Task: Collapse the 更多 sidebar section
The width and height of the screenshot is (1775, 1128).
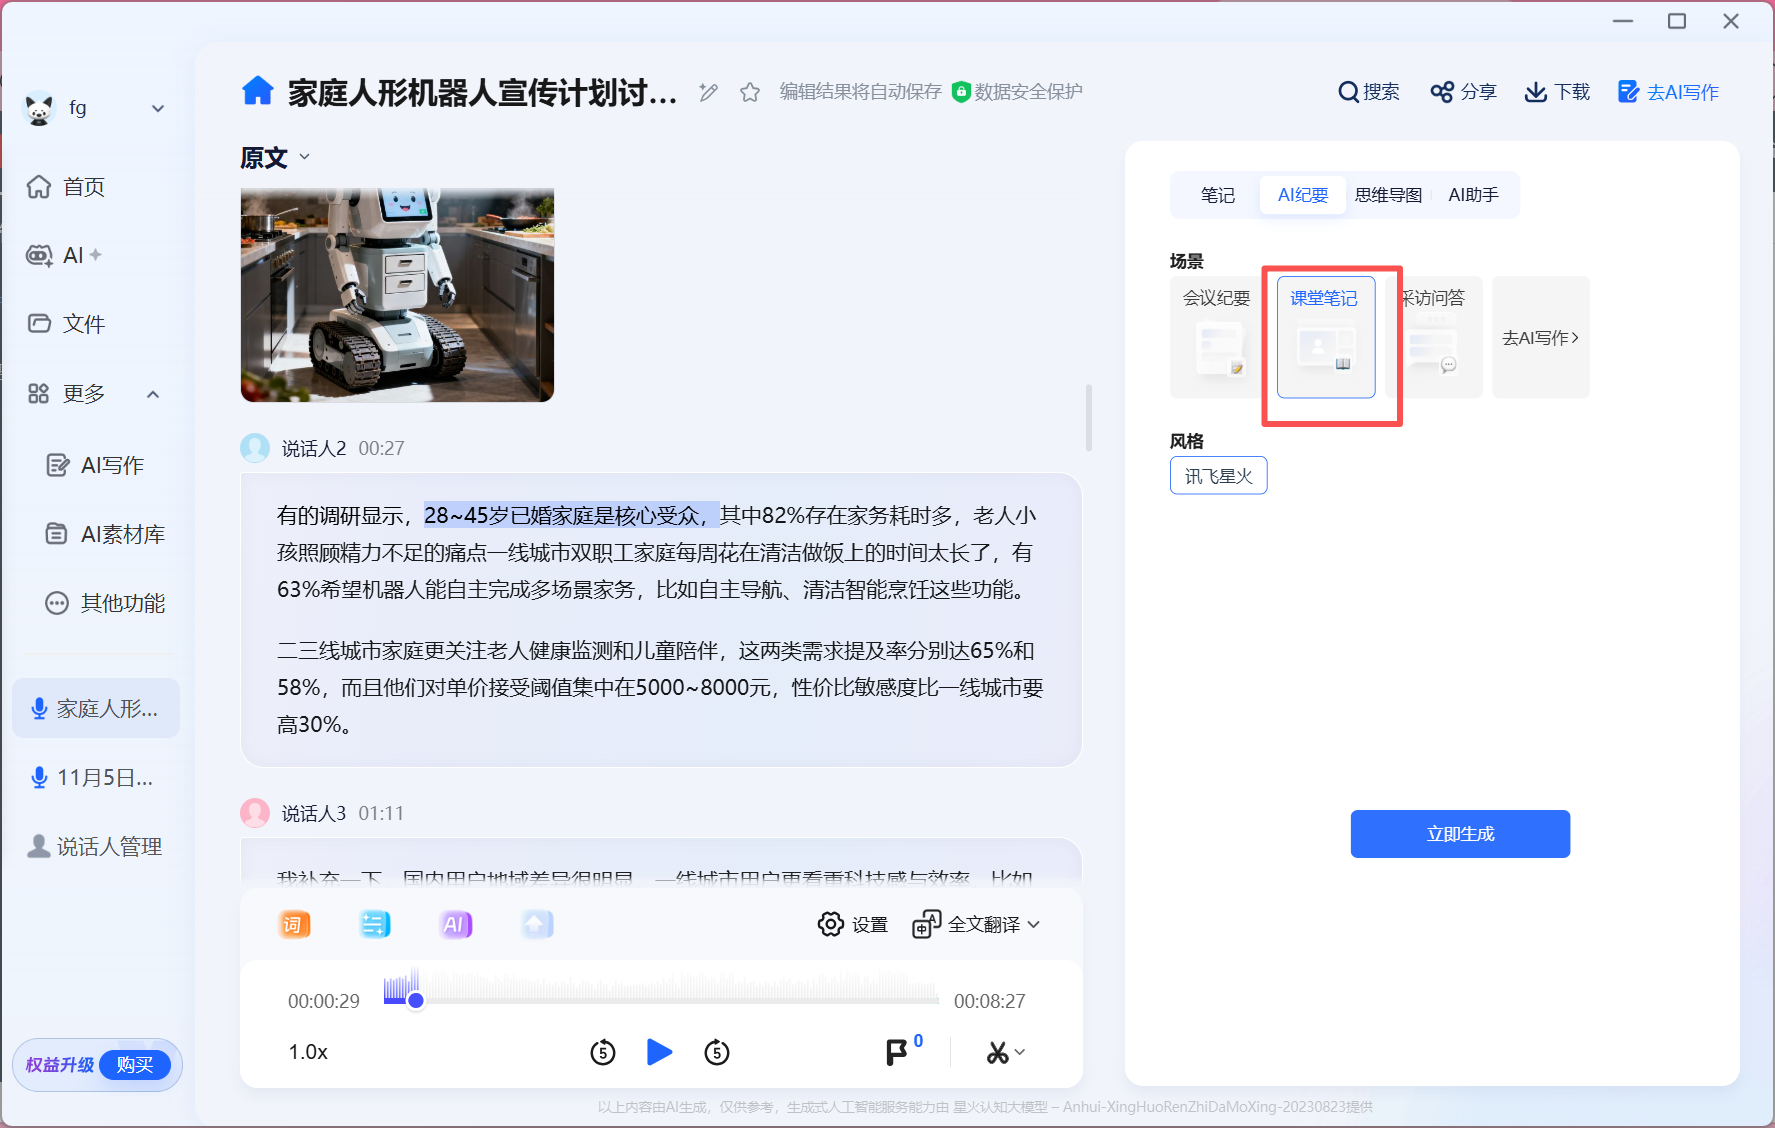Action: [153, 394]
